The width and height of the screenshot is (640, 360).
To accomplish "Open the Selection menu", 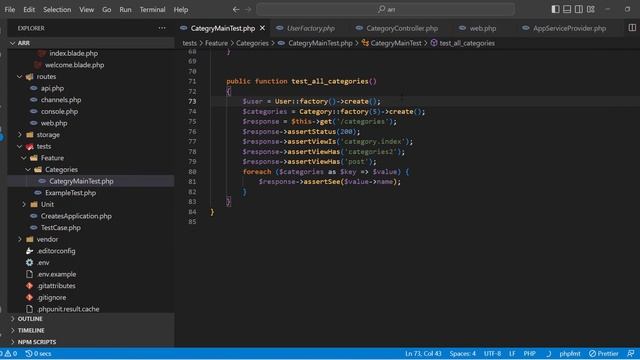I will tap(57, 9).
